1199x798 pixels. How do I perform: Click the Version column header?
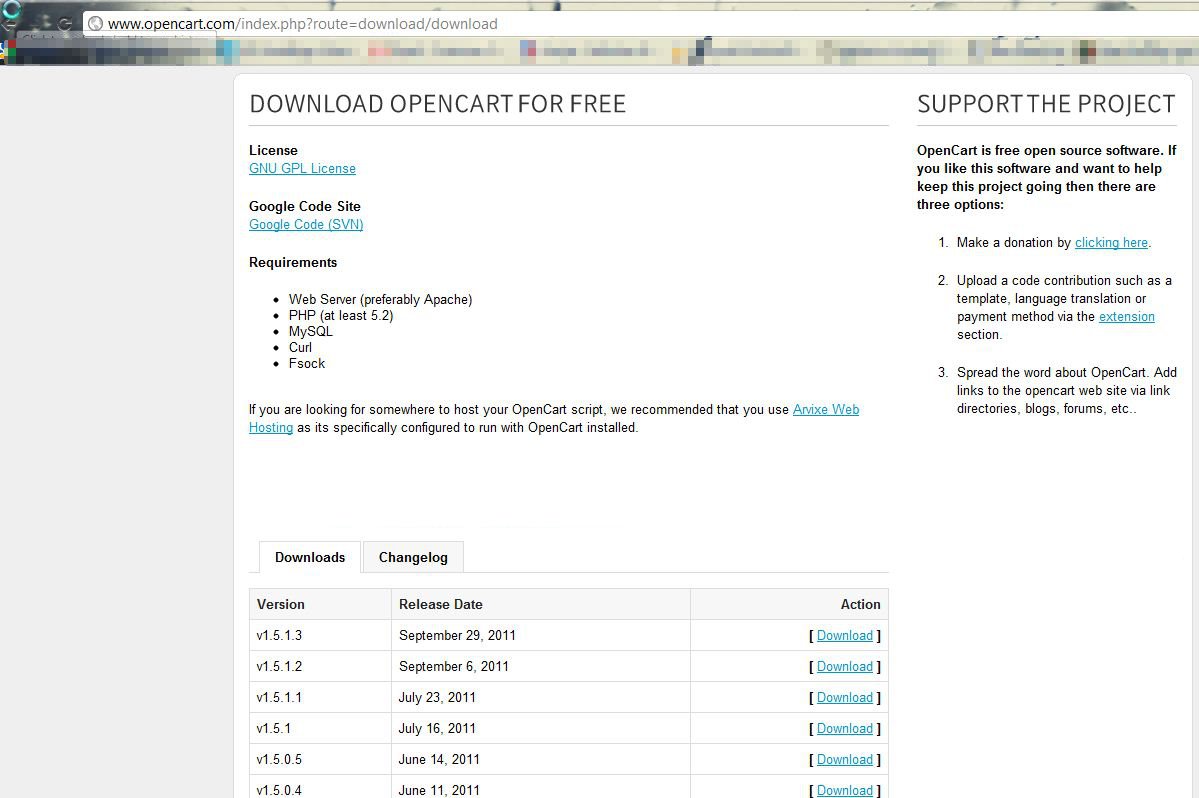(x=281, y=605)
